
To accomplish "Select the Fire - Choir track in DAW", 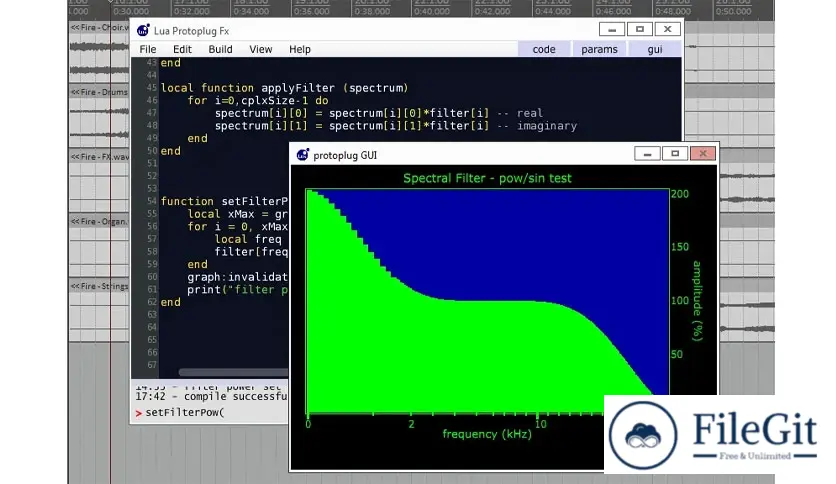I will tap(99, 27).
